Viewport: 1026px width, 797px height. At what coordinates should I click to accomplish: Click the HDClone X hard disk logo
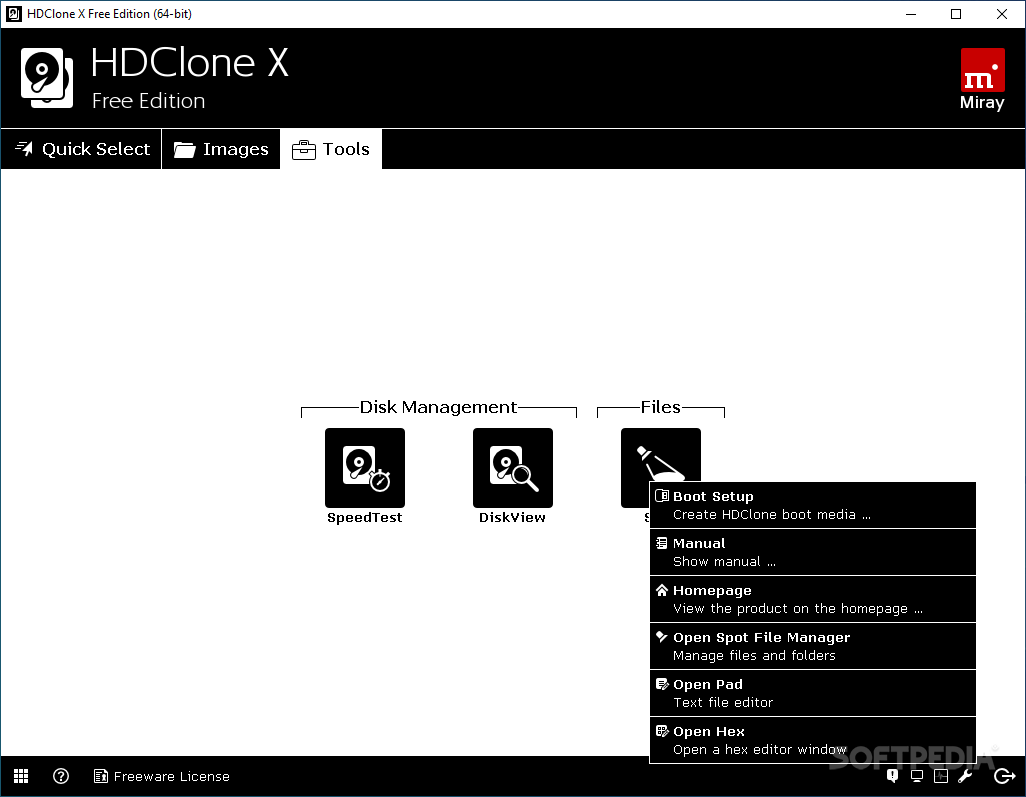(x=46, y=78)
